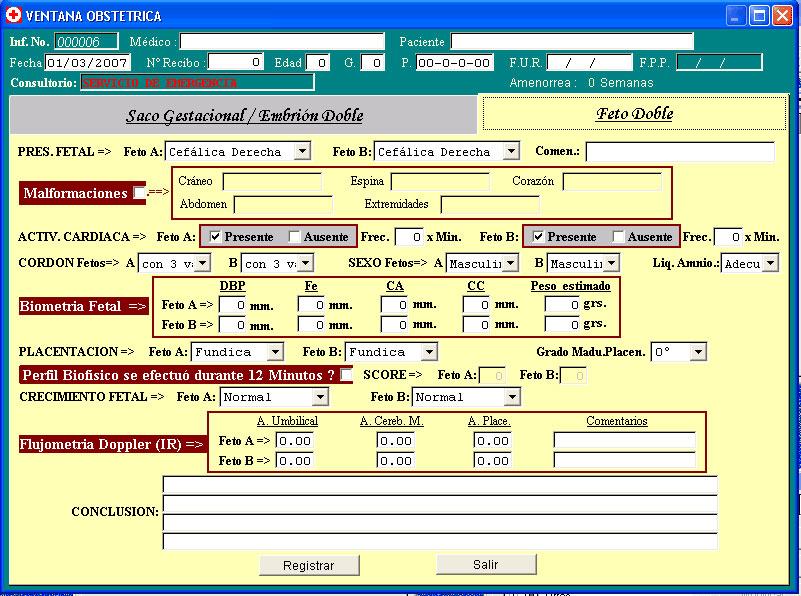Expand Grado Madu.Placen. dropdown
Image resolution: width=801 pixels, height=596 pixels.
click(x=698, y=351)
